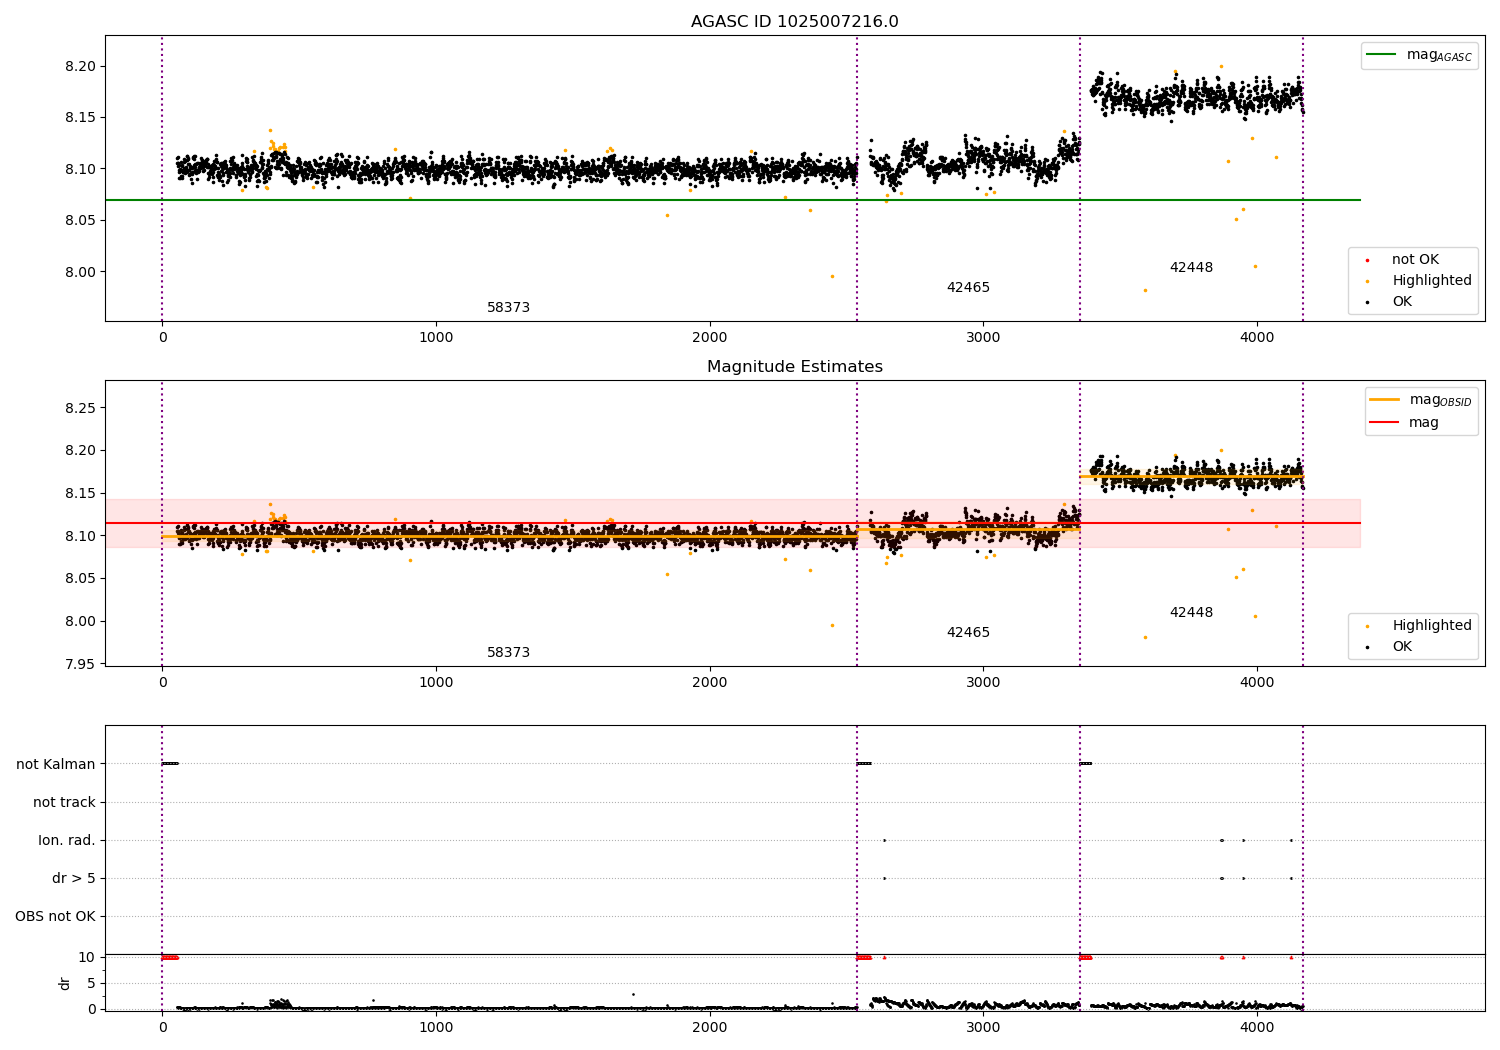Click the "10" tick on the dr axis
This screenshot has width=1500, height=1050.
(x=87, y=957)
